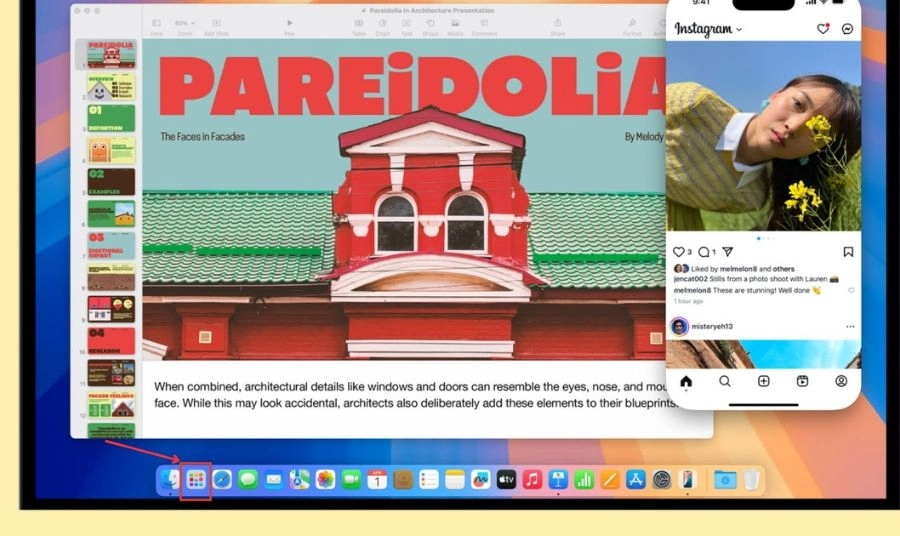The image size is (900, 536).
Task: Tap Instagram new post plus tab
Action: point(763,381)
